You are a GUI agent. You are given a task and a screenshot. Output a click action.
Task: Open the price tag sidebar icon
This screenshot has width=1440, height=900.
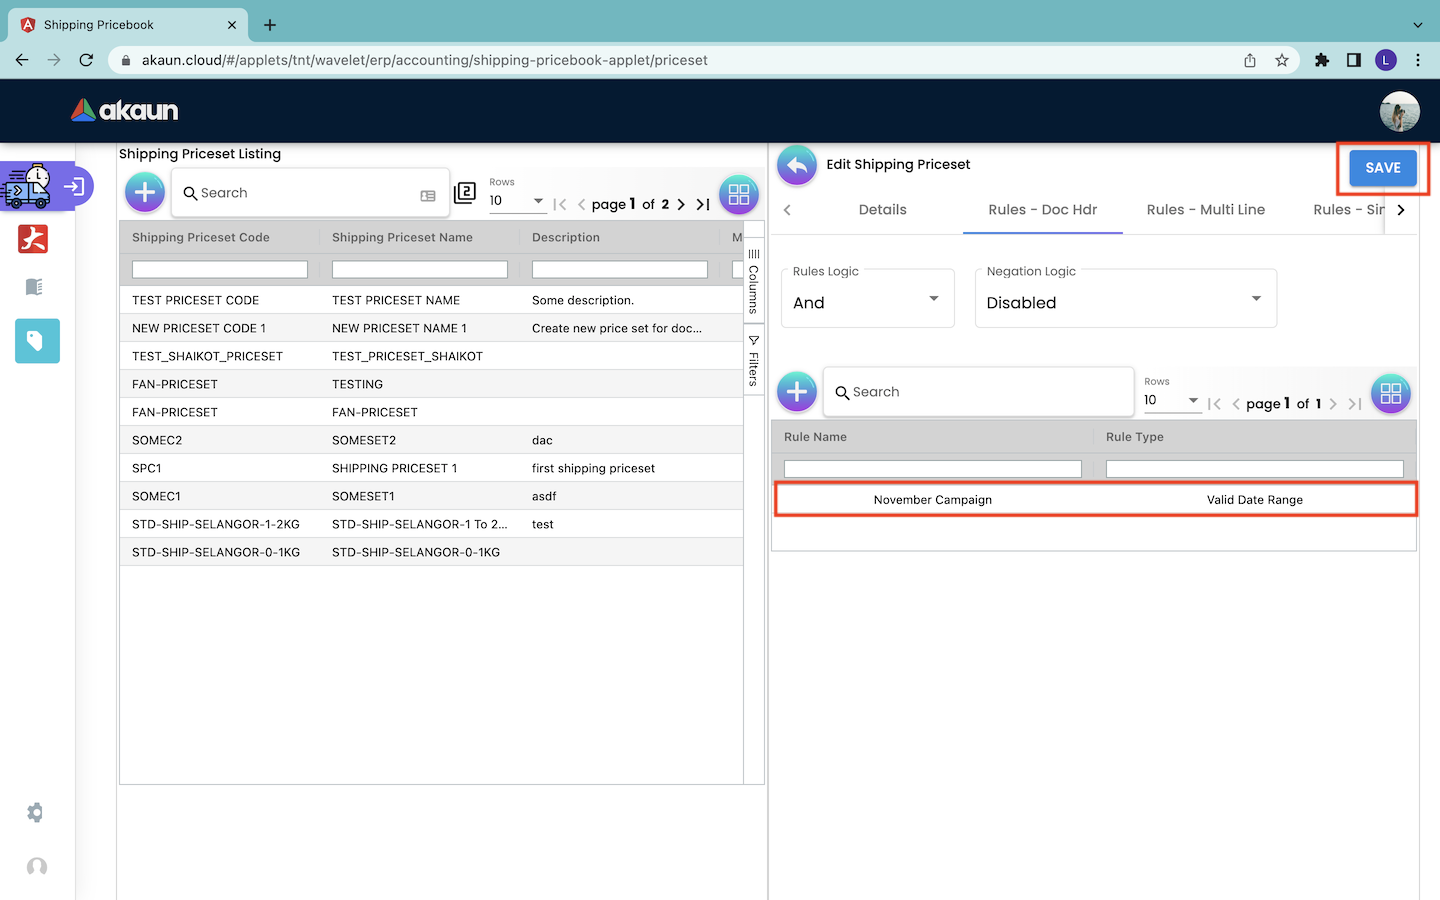(x=37, y=341)
